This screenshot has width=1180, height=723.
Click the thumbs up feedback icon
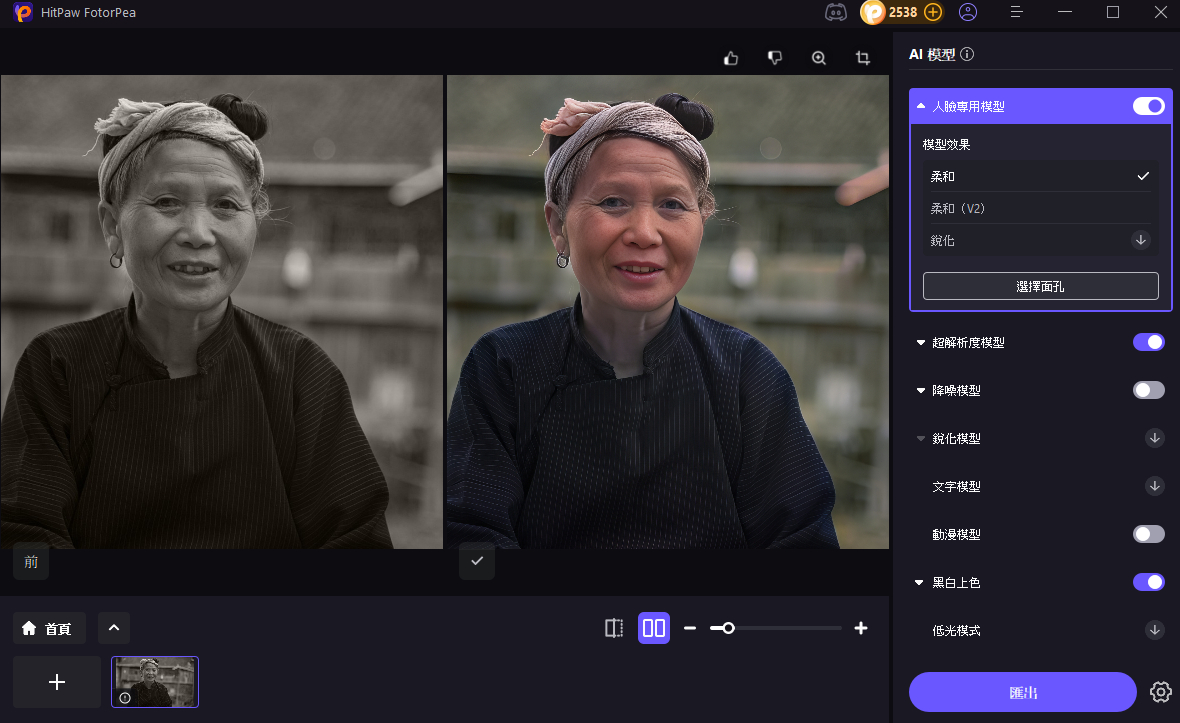tap(731, 58)
